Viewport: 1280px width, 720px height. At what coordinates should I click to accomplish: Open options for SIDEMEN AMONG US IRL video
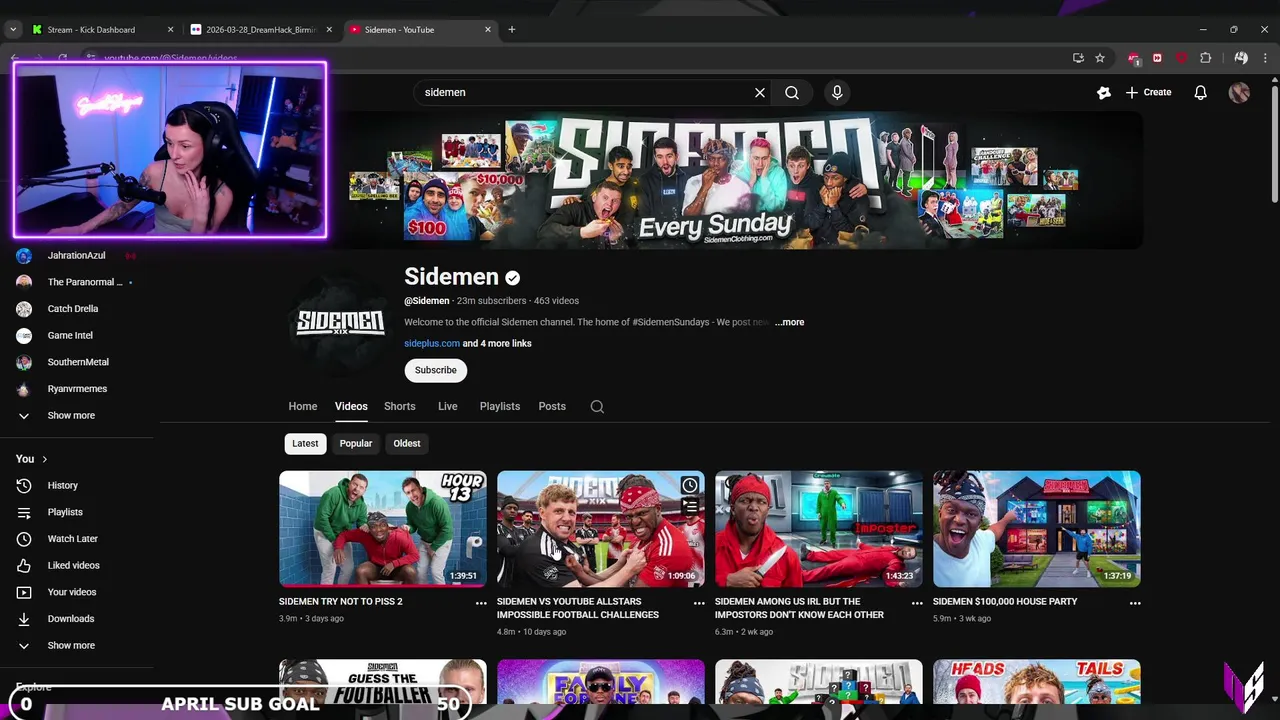[x=917, y=603]
